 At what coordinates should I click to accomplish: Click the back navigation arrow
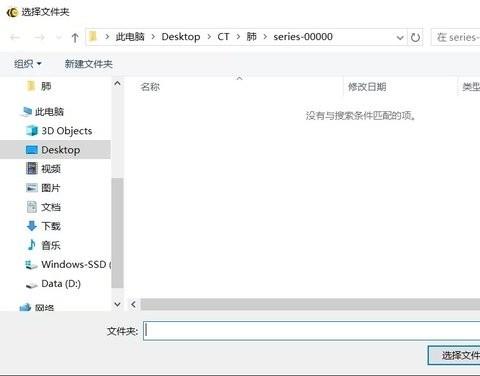pos(15,37)
